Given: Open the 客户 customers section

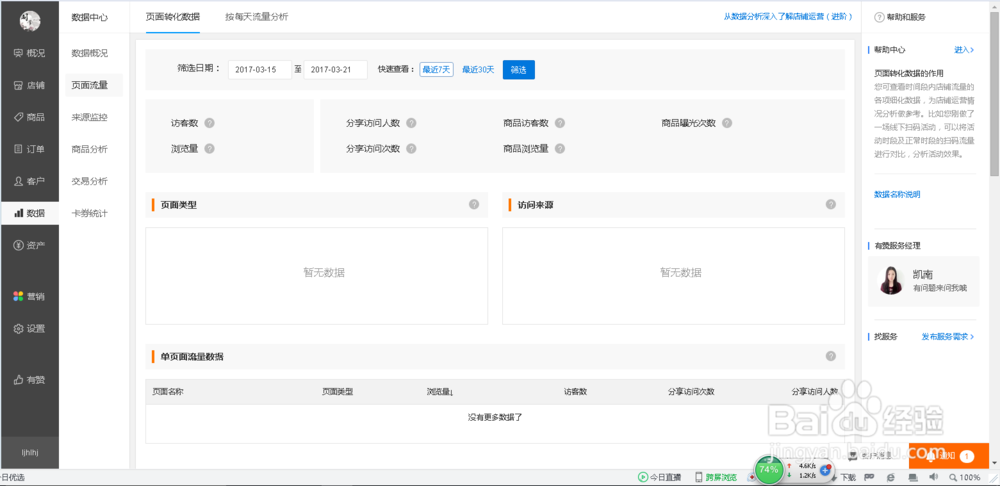Looking at the screenshot, I should pyautogui.click(x=29, y=181).
